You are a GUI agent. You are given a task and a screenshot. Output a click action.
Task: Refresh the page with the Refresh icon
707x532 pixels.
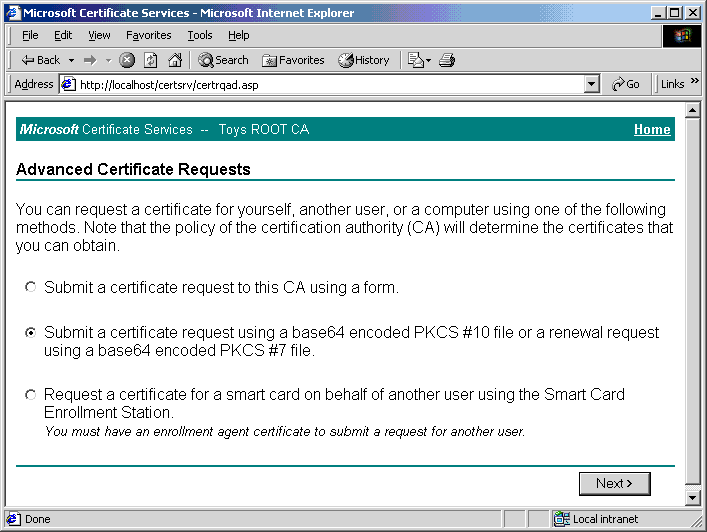tap(151, 60)
